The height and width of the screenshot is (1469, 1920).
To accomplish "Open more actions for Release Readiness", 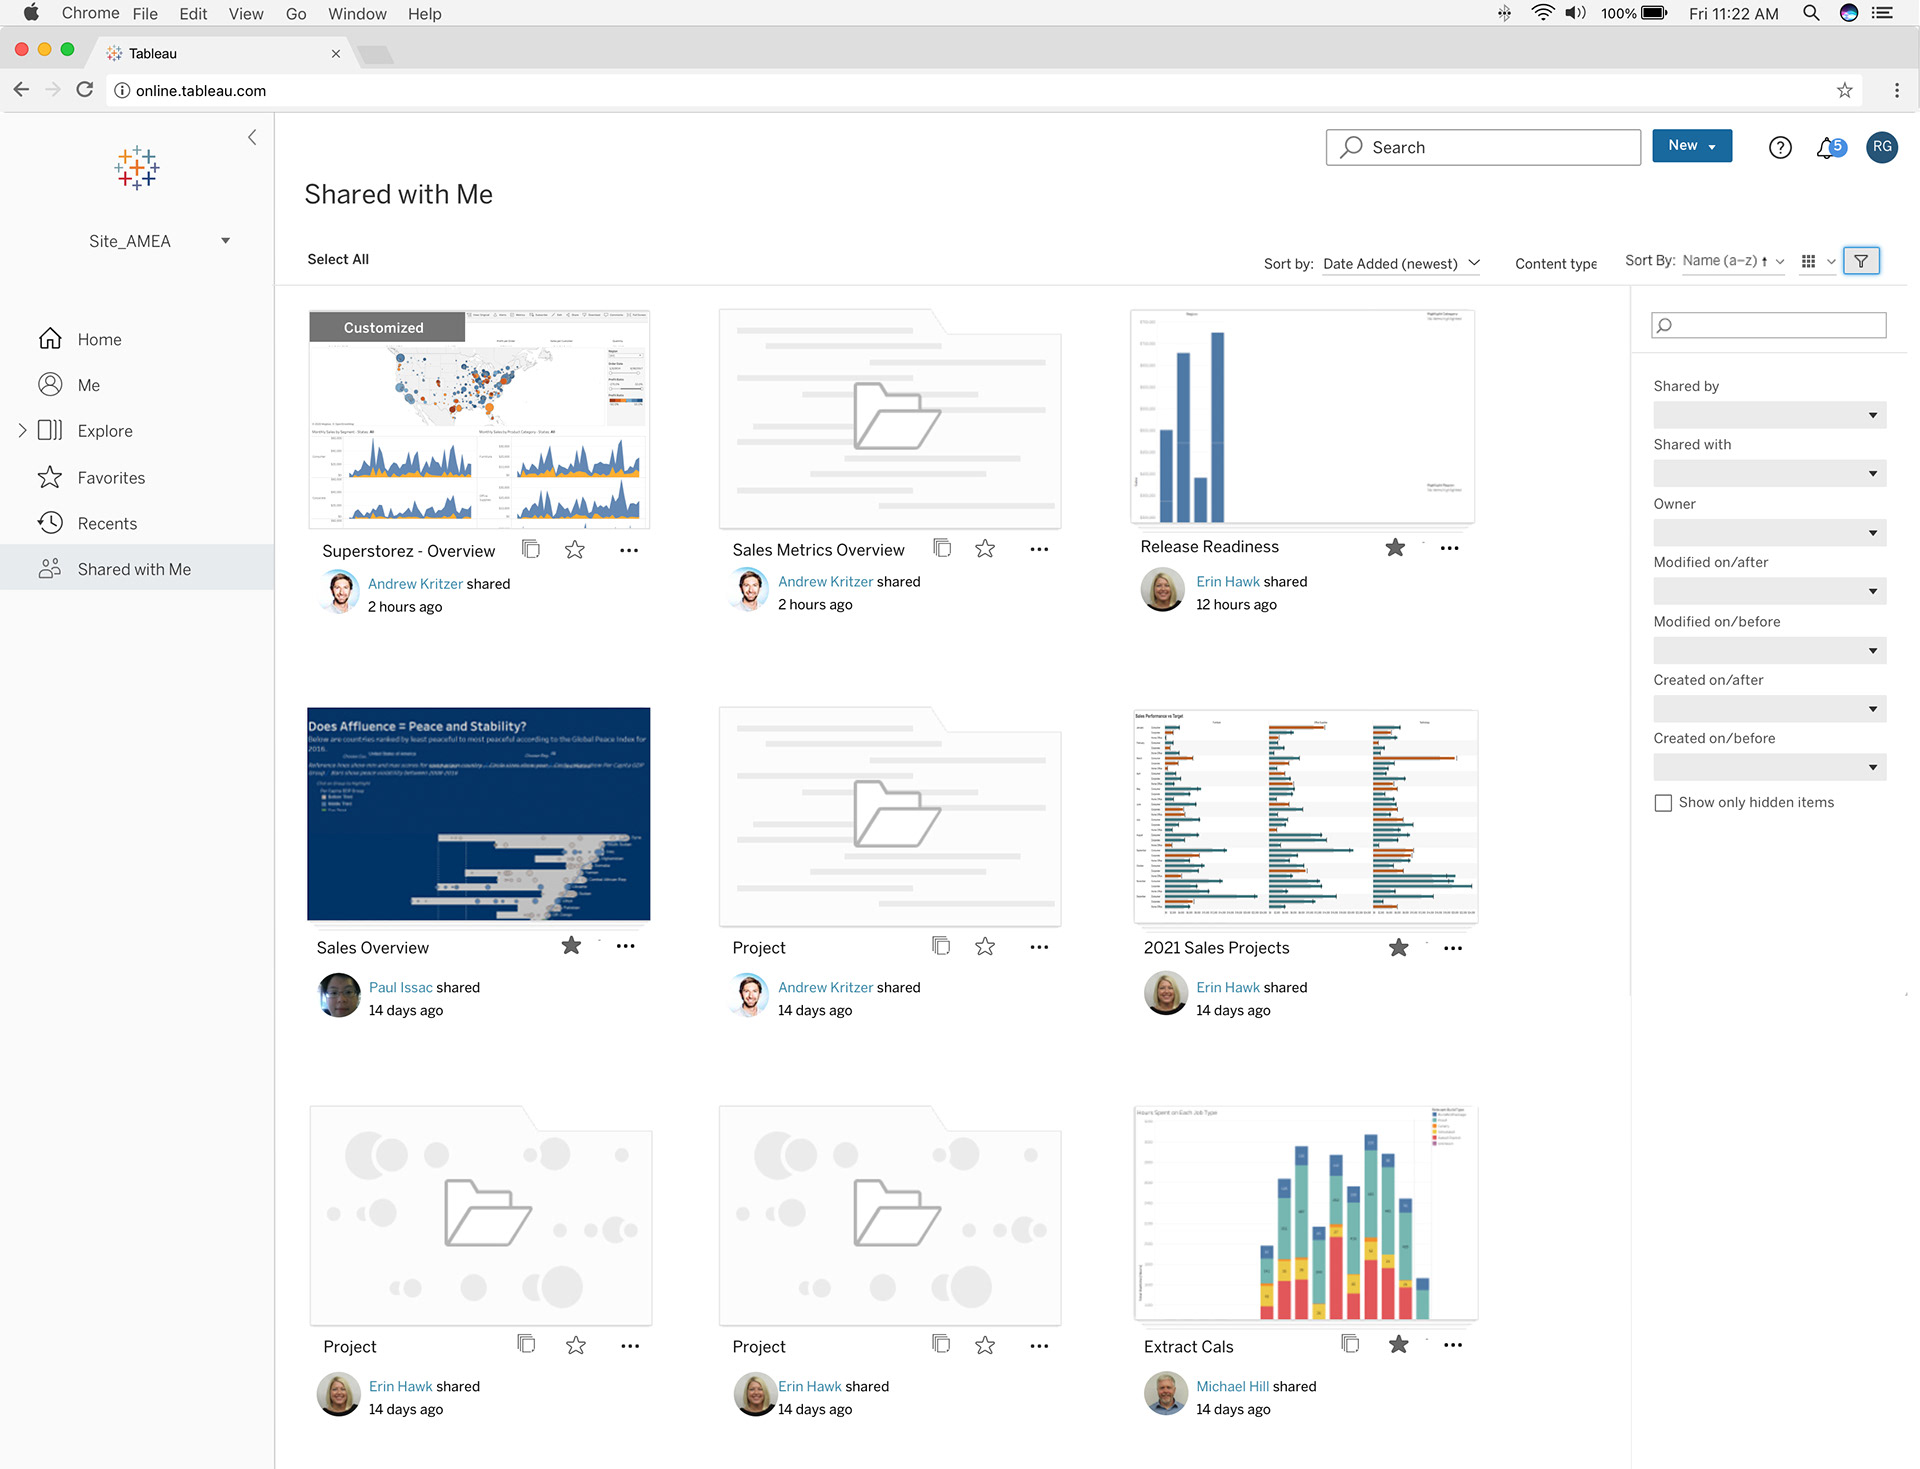I will (x=1449, y=548).
